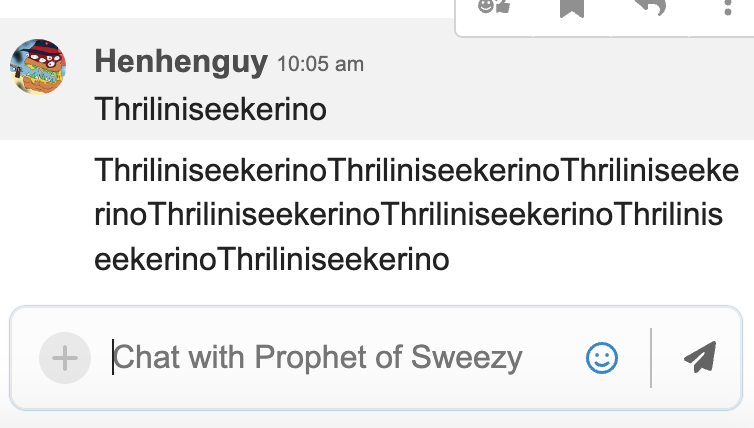Screen dimensions: 754x428
Task: Send the message with the paper plane
Action: click(700, 357)
